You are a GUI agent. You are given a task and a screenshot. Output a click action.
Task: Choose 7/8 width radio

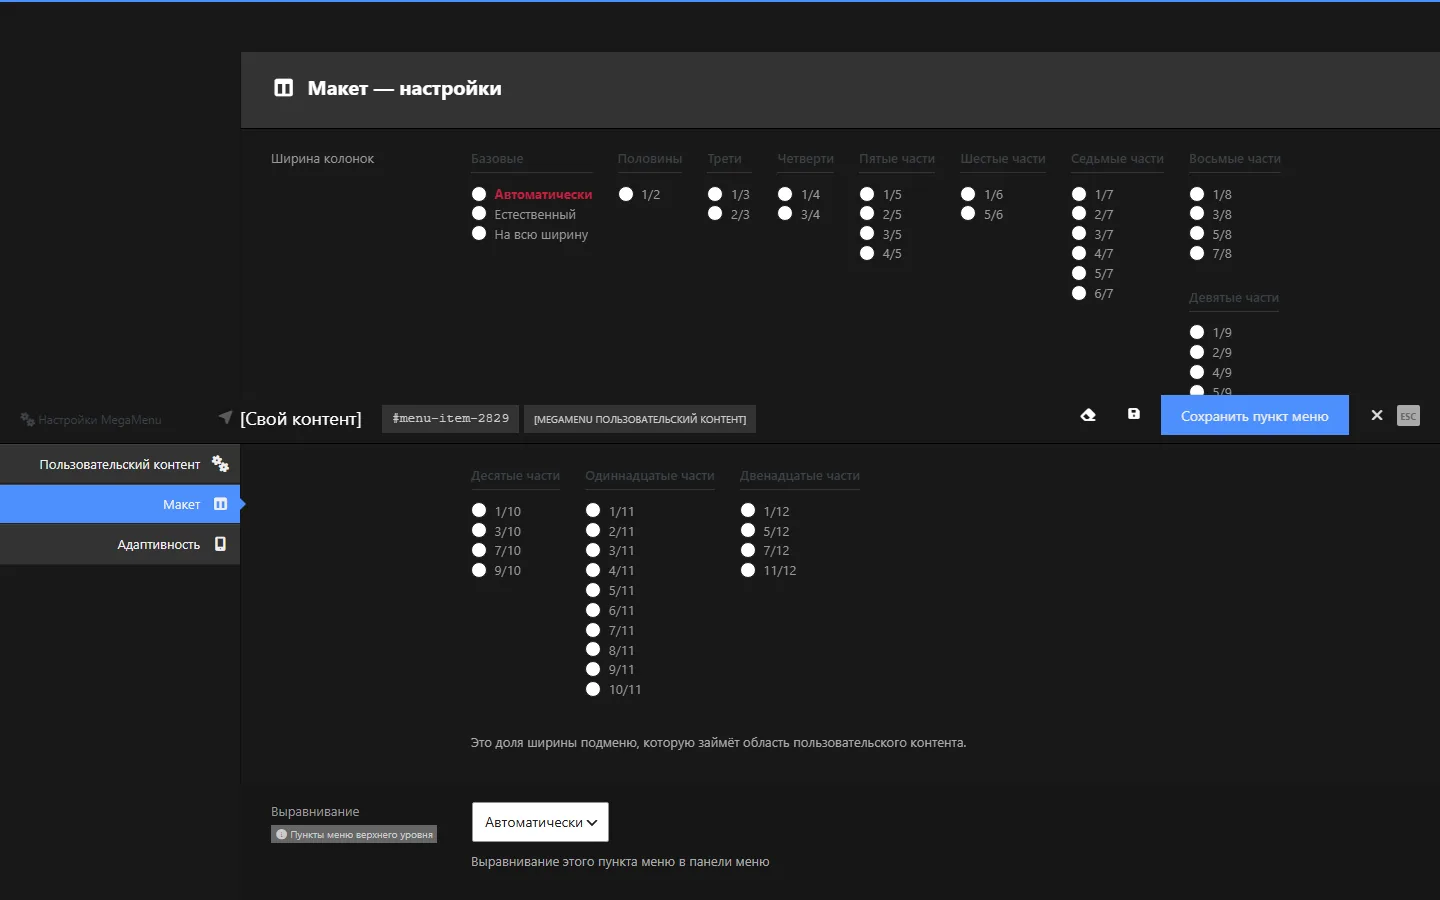point(1197,253)
